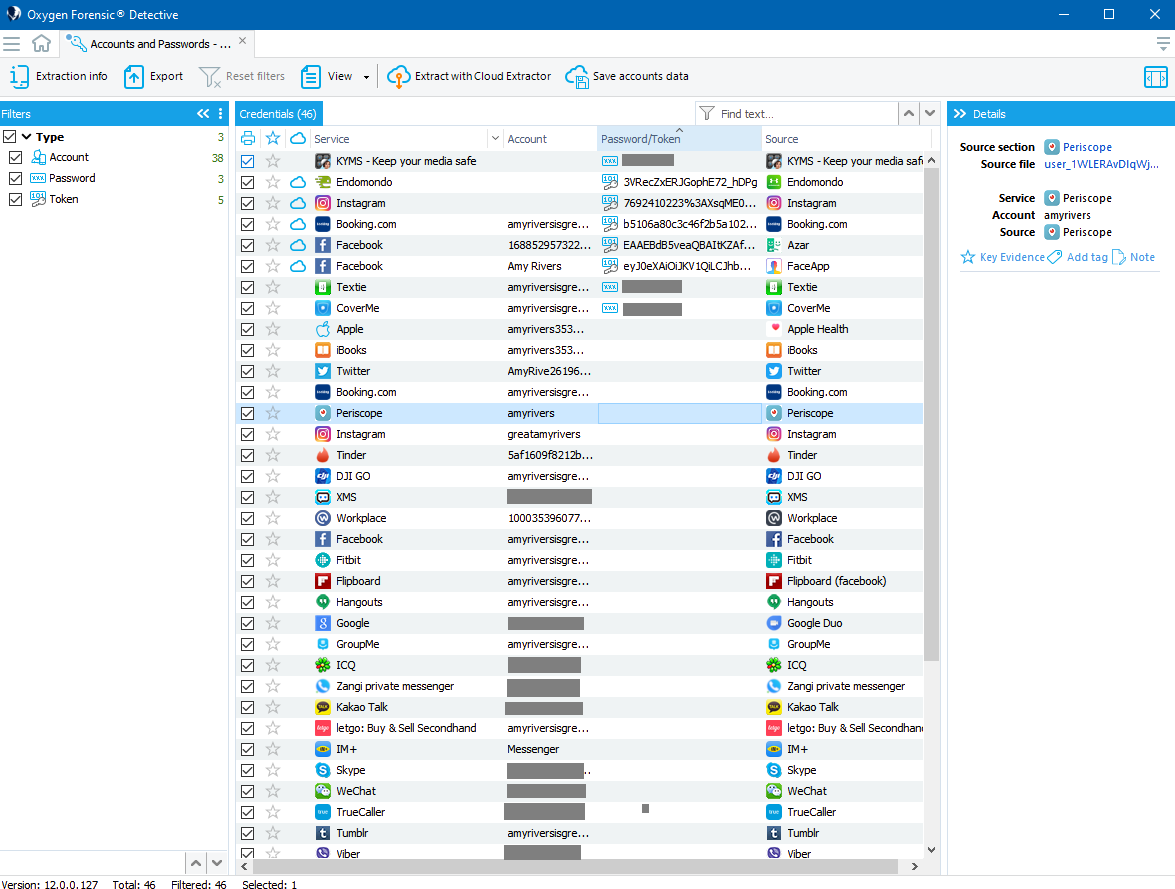Screen dimensions: 1175x889
Task: Open the hamburger menu at top left
Action: coord(12,44)
